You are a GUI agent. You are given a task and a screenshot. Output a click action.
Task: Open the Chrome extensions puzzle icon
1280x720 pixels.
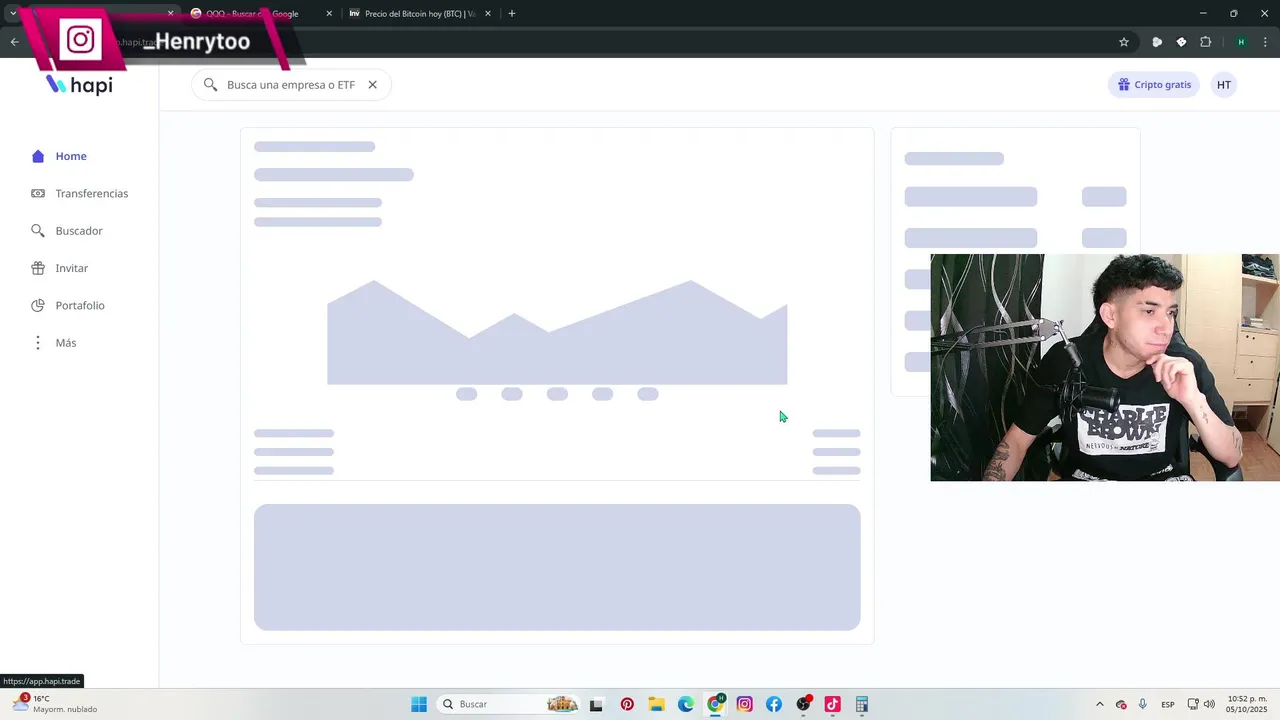[x=1206, y=42]
